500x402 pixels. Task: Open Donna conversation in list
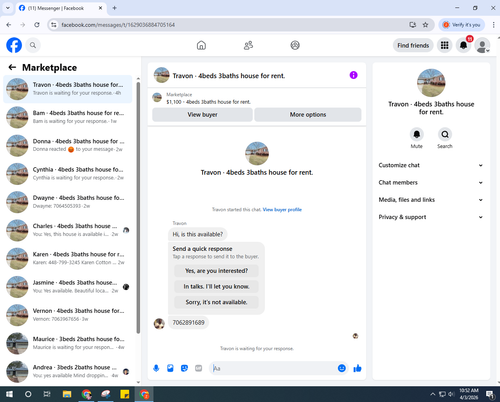click(x=68, y=145)
